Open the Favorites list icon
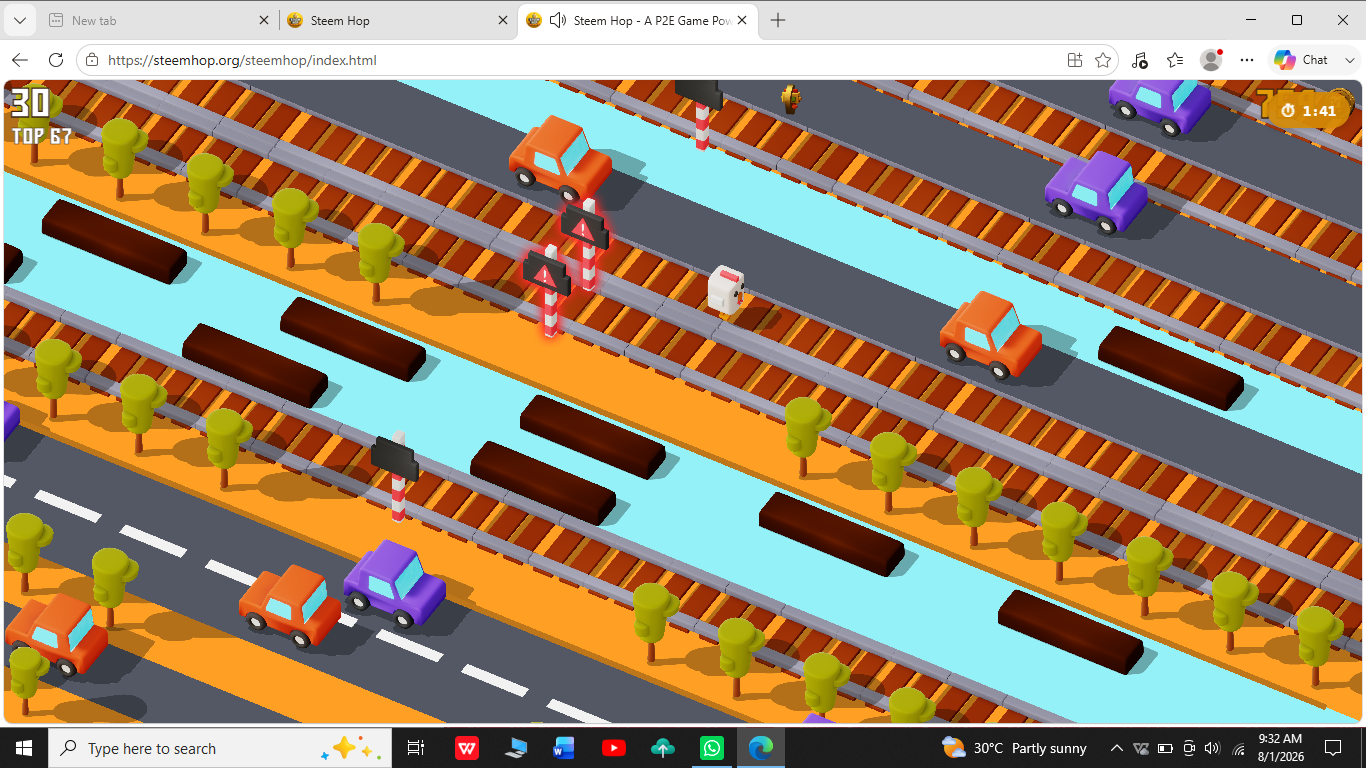This screenshot has height=768, width=1366. tap(1175, 60)
